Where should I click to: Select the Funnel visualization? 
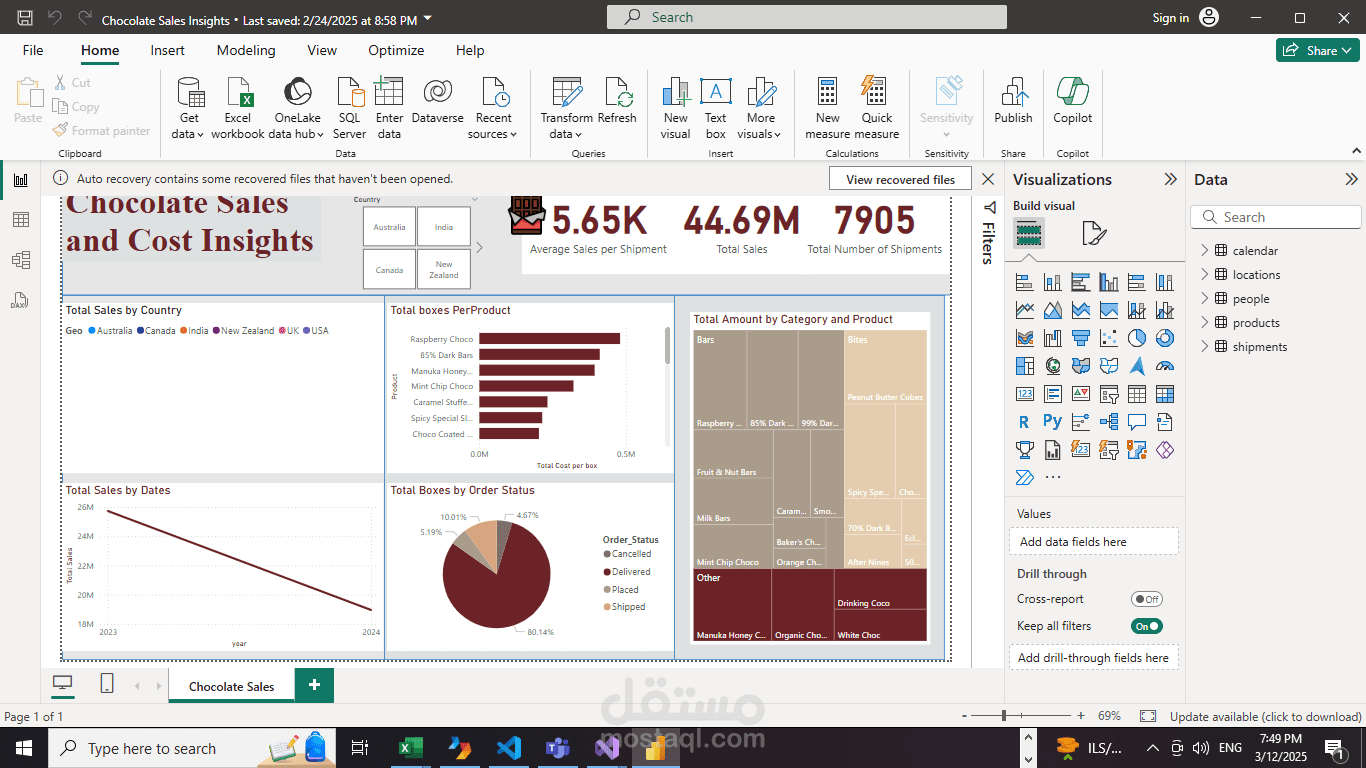click(1081, 338)
